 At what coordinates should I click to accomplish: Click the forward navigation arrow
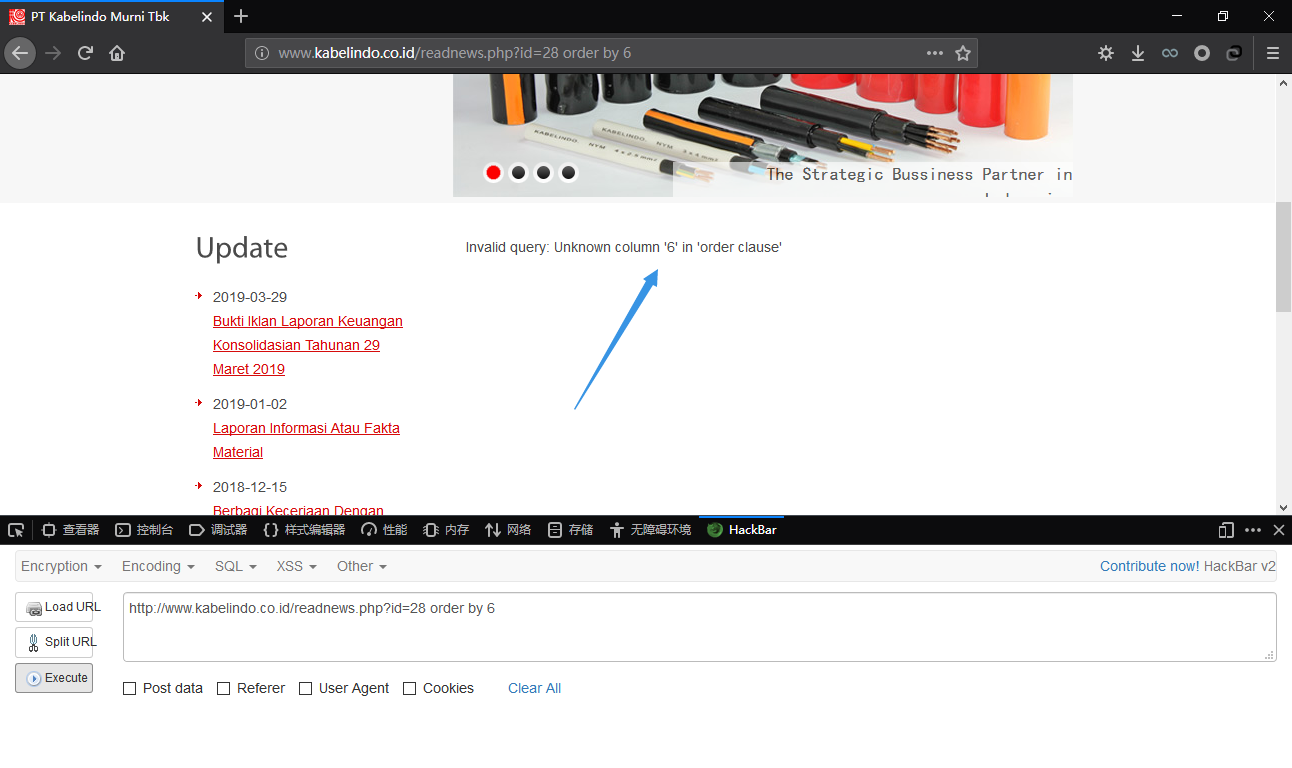tap(53, 53)
